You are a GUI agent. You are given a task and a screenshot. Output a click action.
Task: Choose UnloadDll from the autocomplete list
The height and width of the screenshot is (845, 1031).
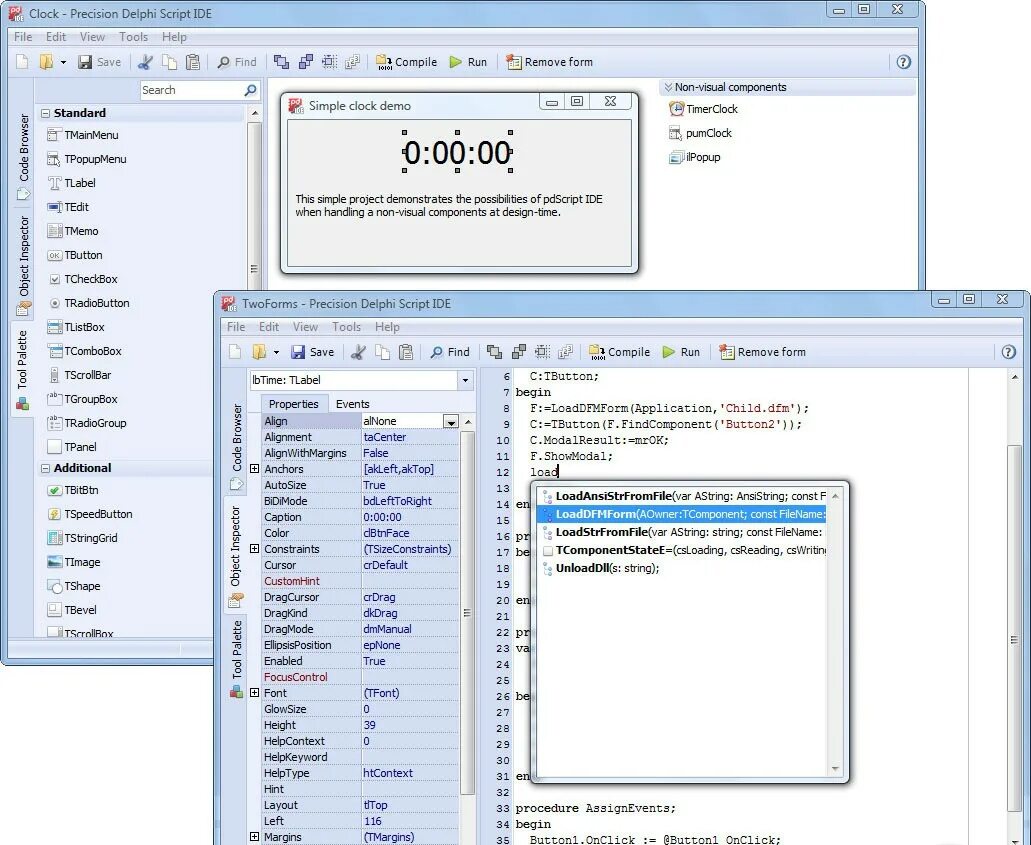point(681,568)
